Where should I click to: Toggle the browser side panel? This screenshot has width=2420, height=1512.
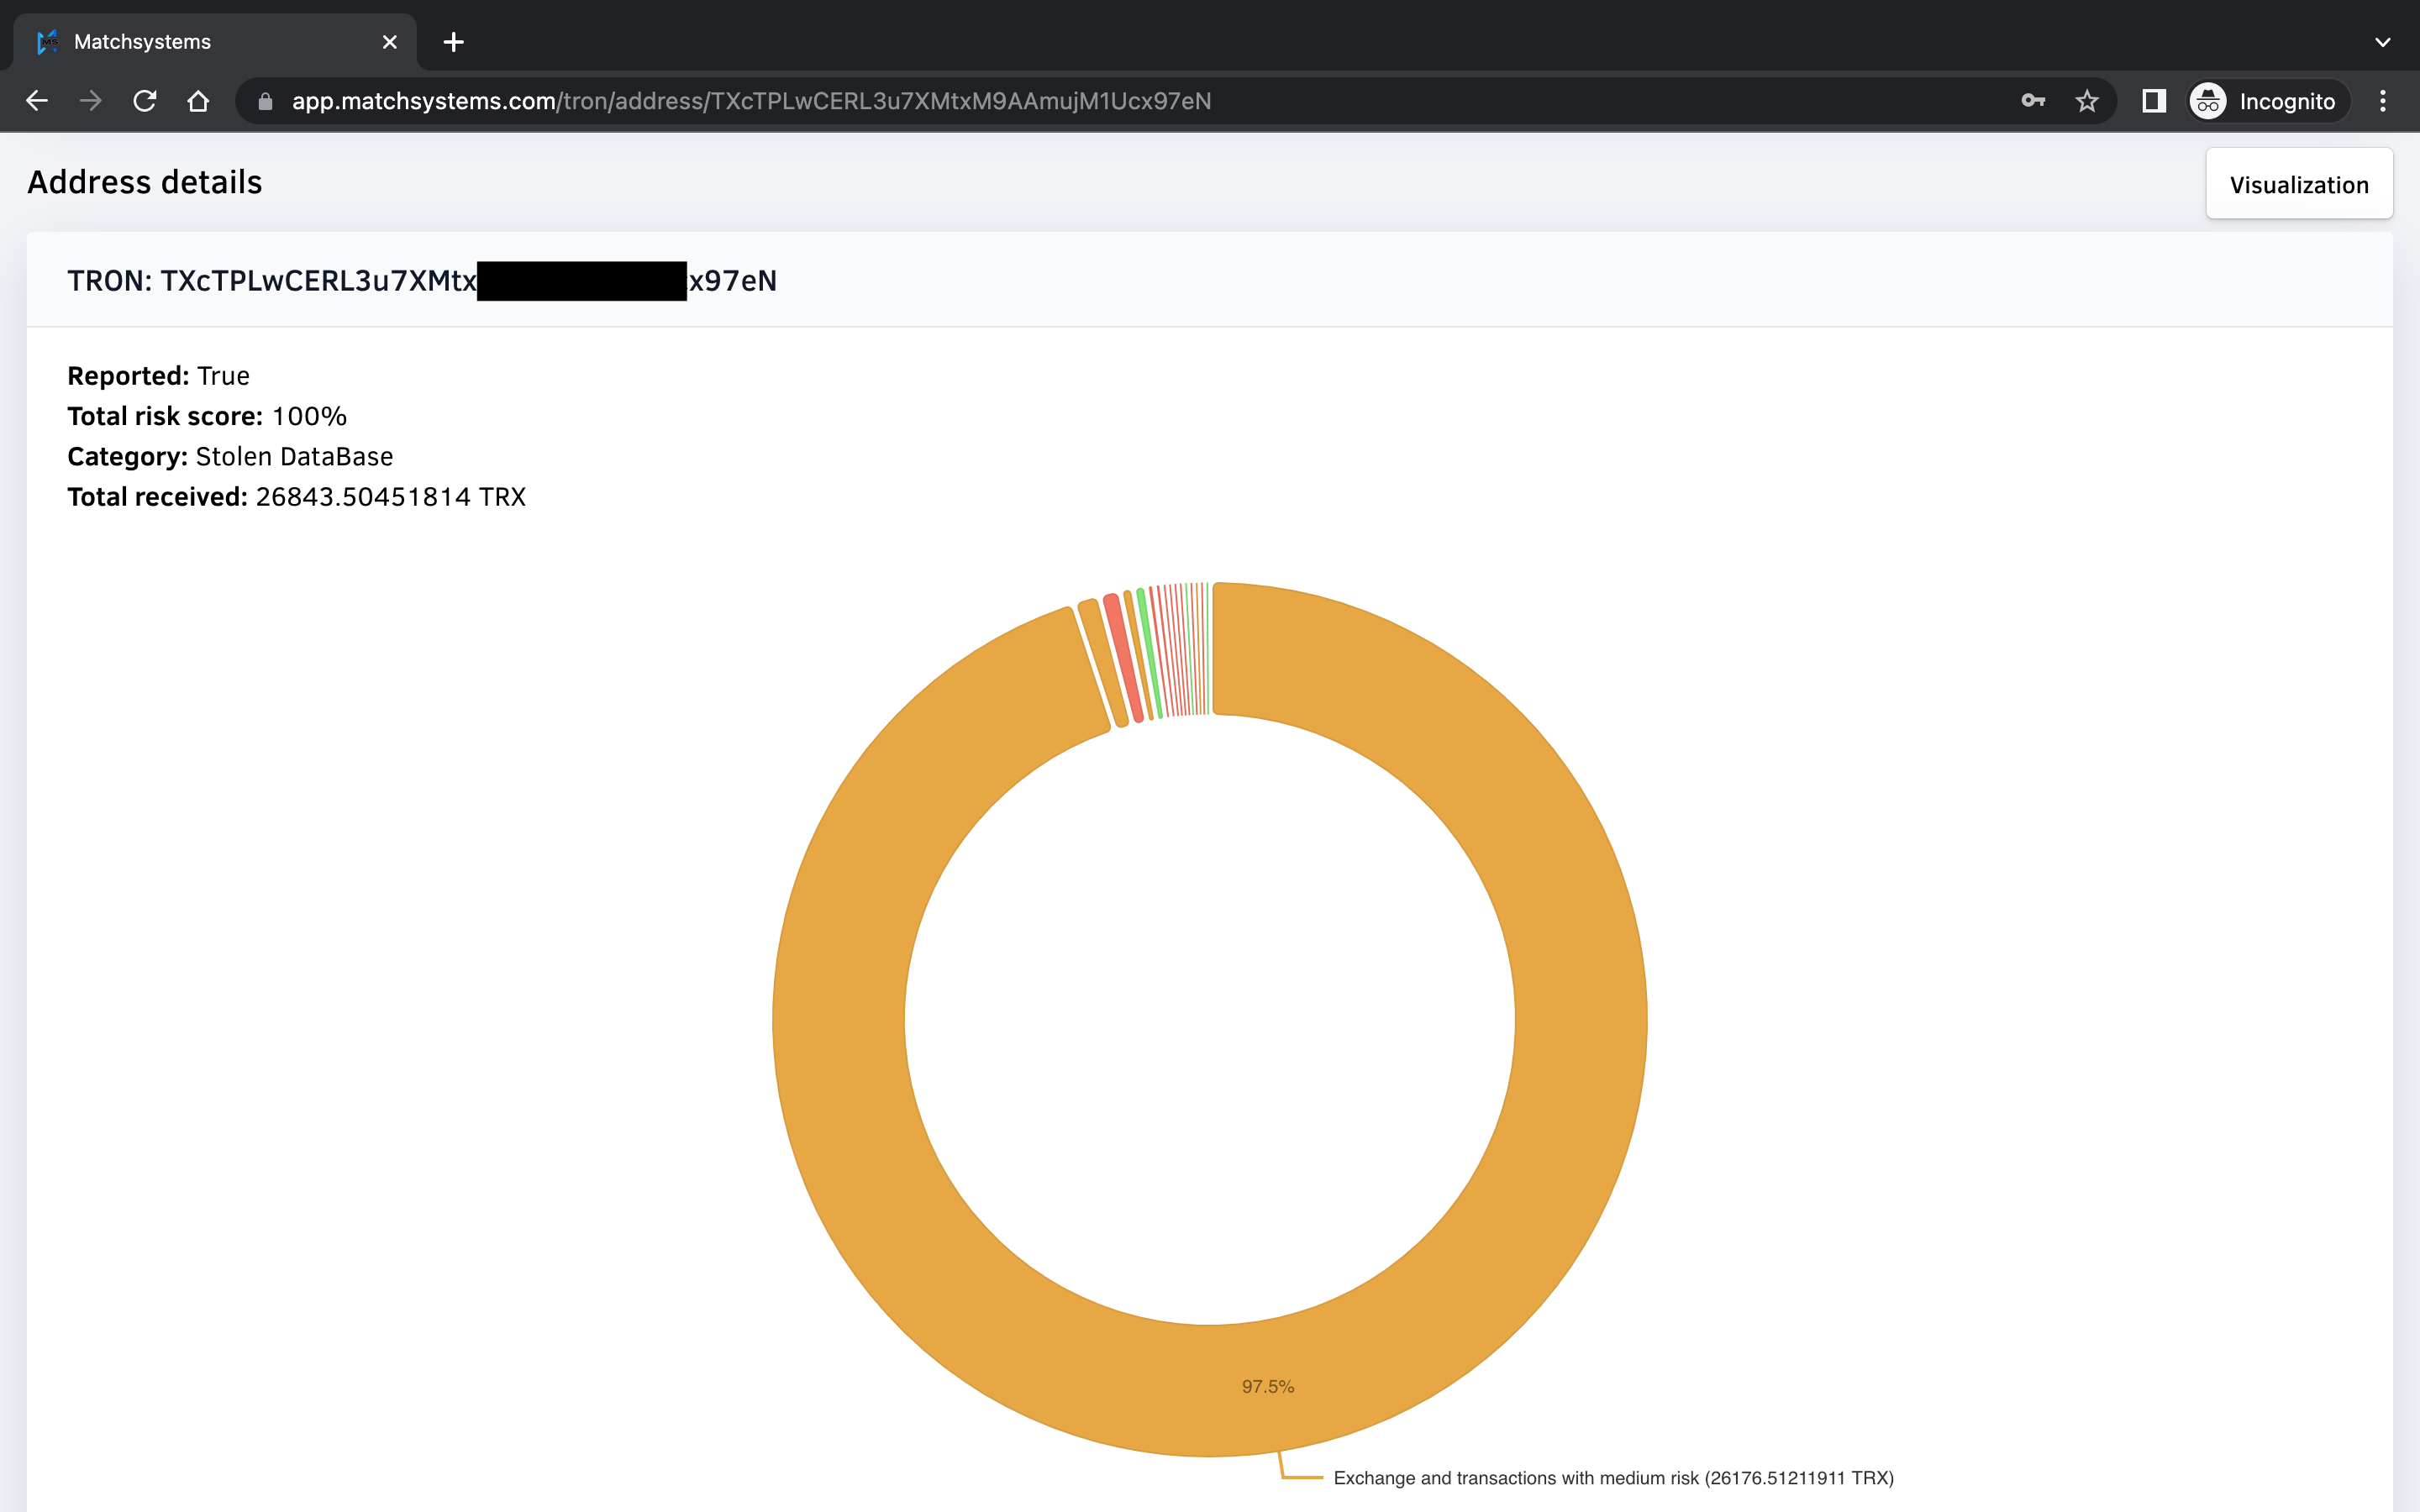coord(2153,101)
